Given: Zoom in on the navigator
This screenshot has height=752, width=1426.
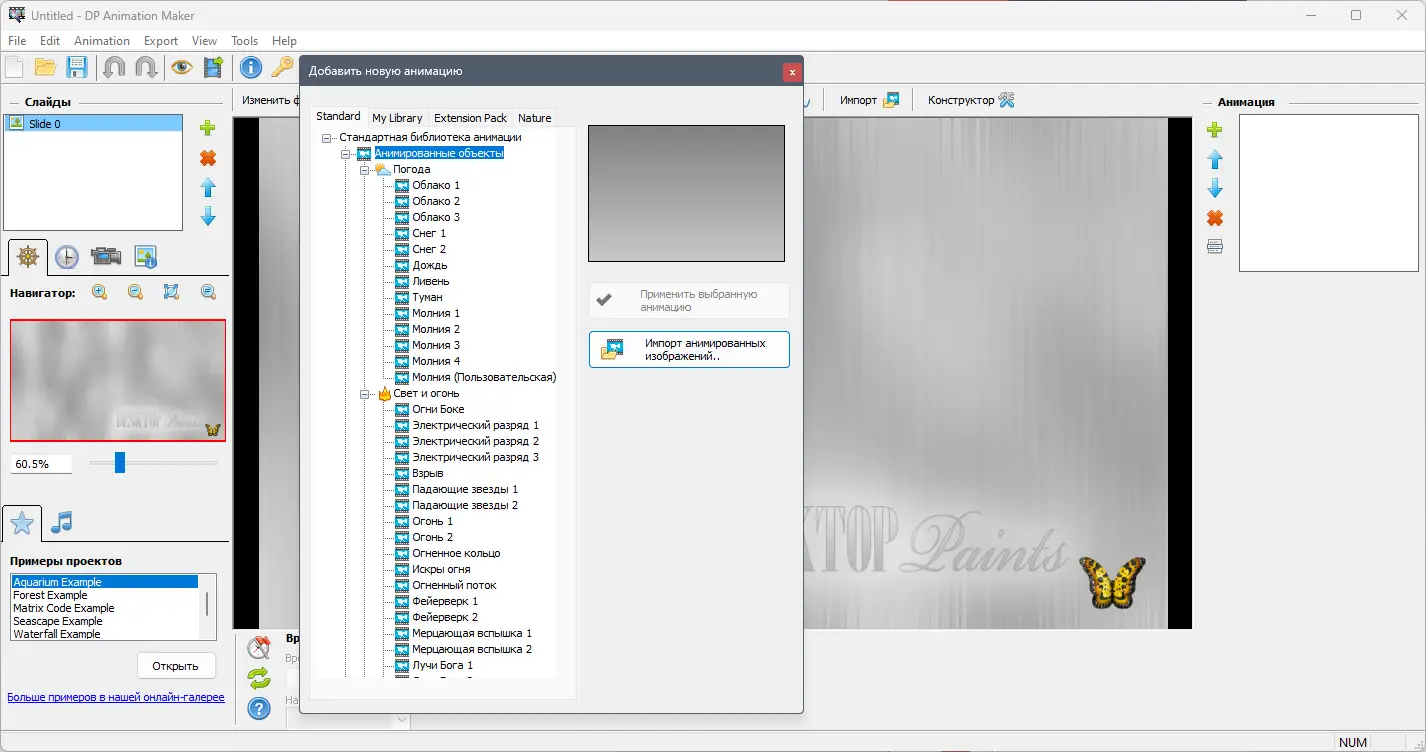Looking at the screenshot, I should [x=100, y=292].
